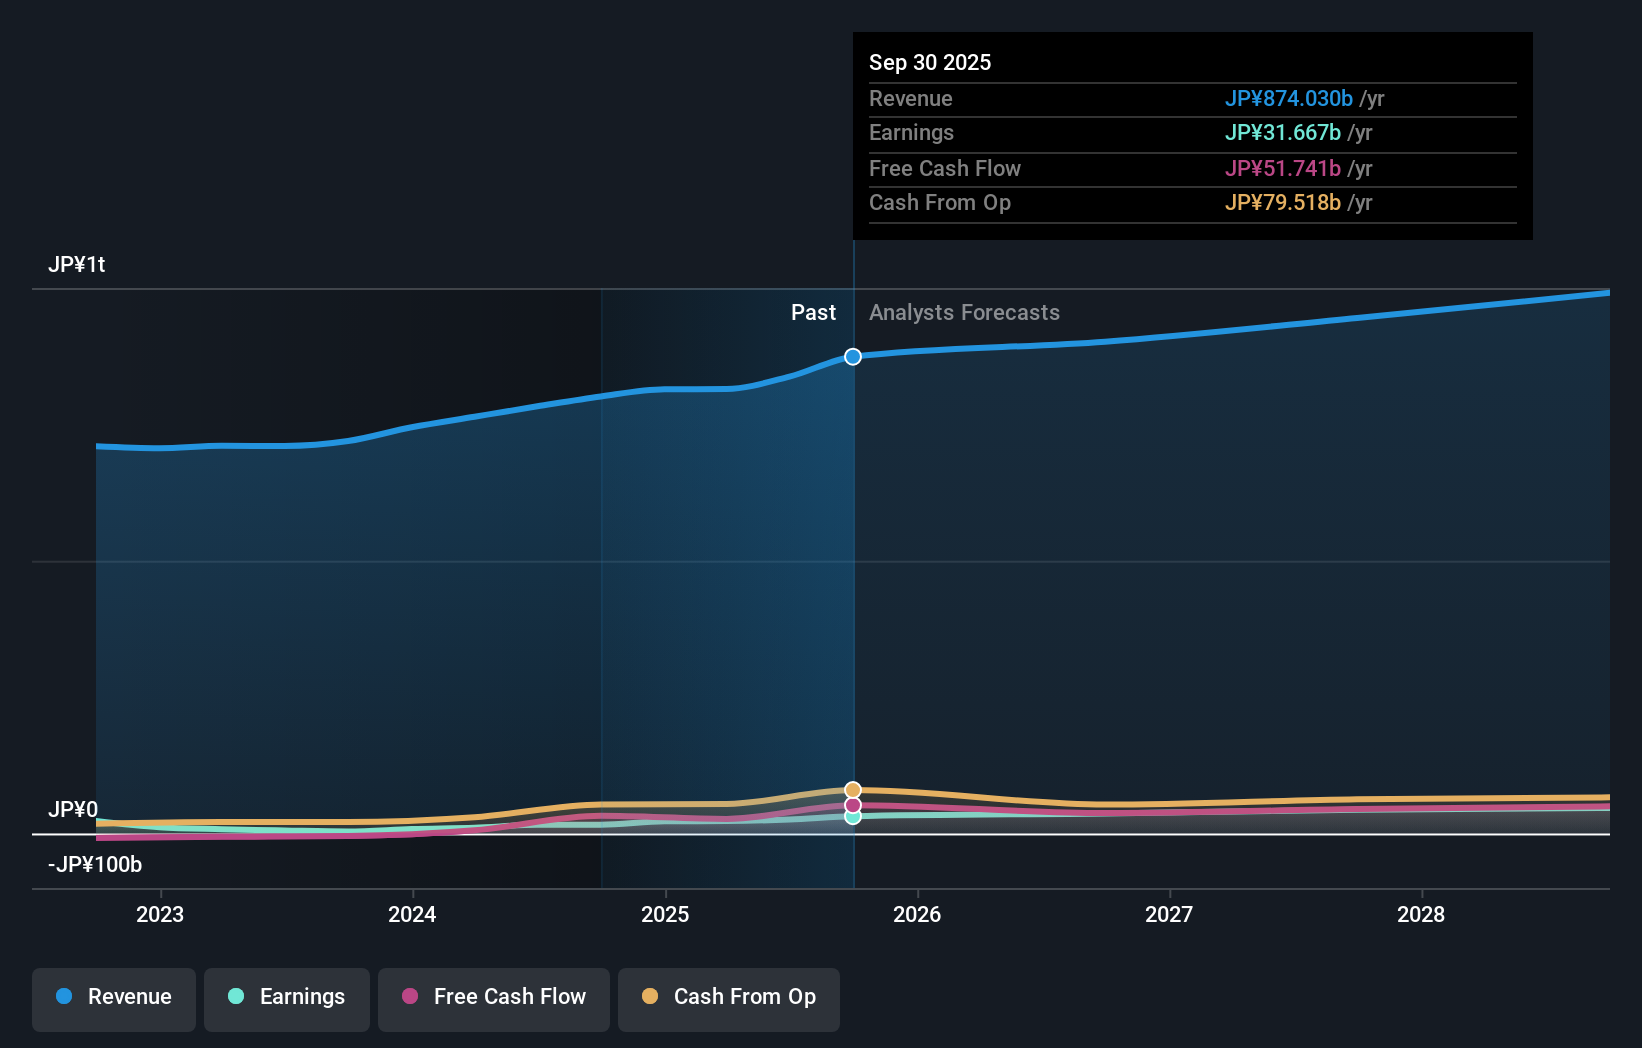Expand the Sep 30 2025 tooltip panel
Image resolution: width=1642 pixels, height=1048 pixels.
[x=1192, y=135]
